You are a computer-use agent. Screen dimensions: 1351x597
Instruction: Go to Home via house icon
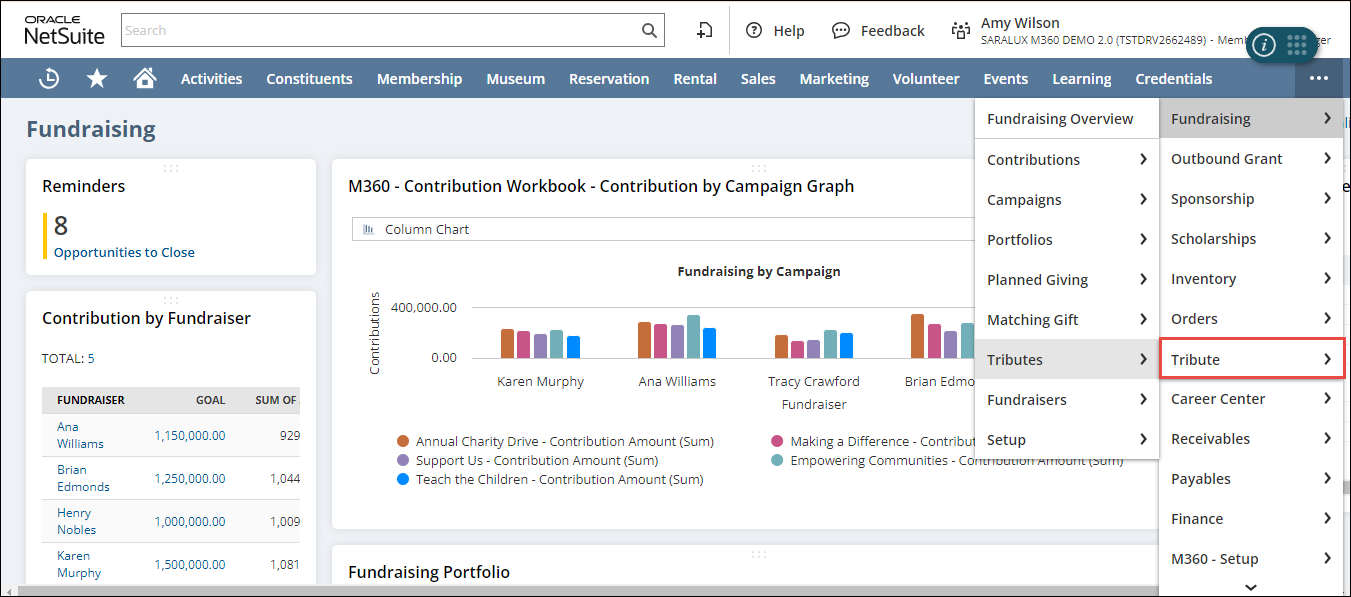click(x=145, y=78)
